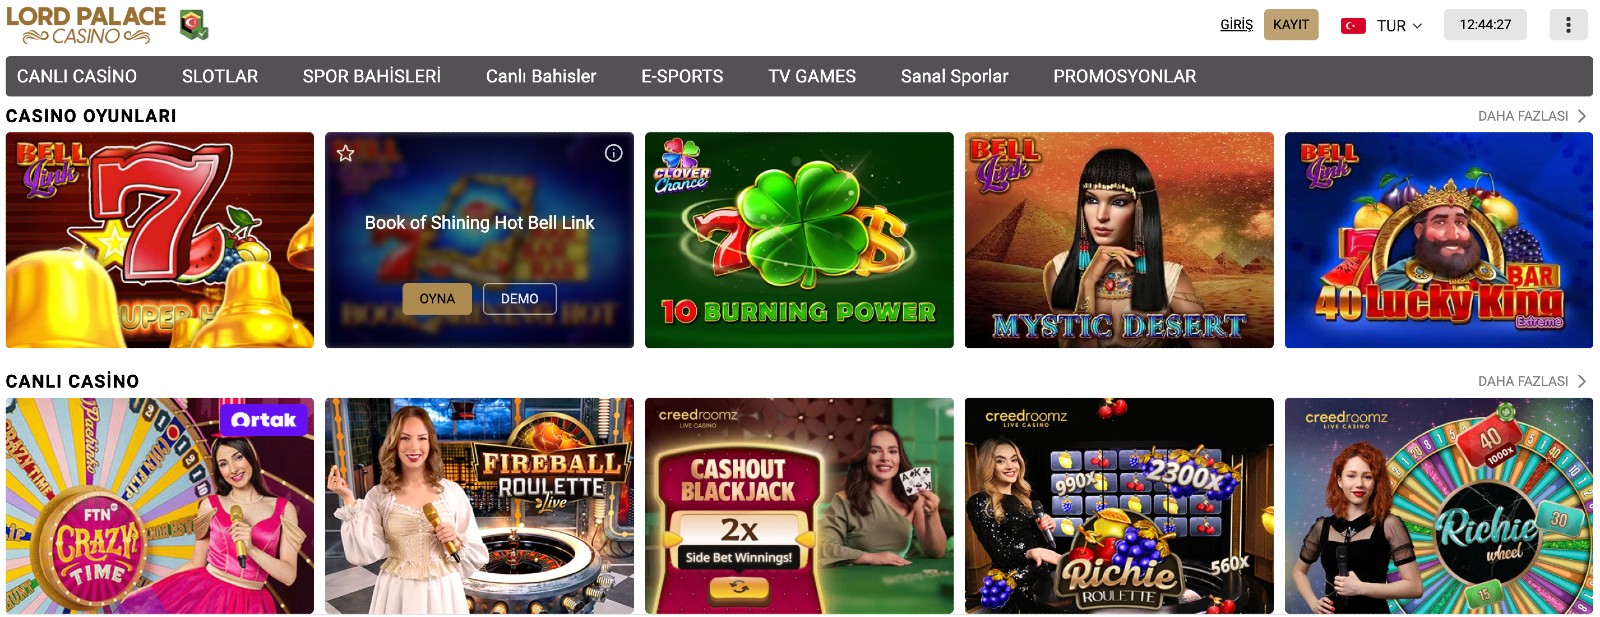Click the favorite star icon on game card

346,153
